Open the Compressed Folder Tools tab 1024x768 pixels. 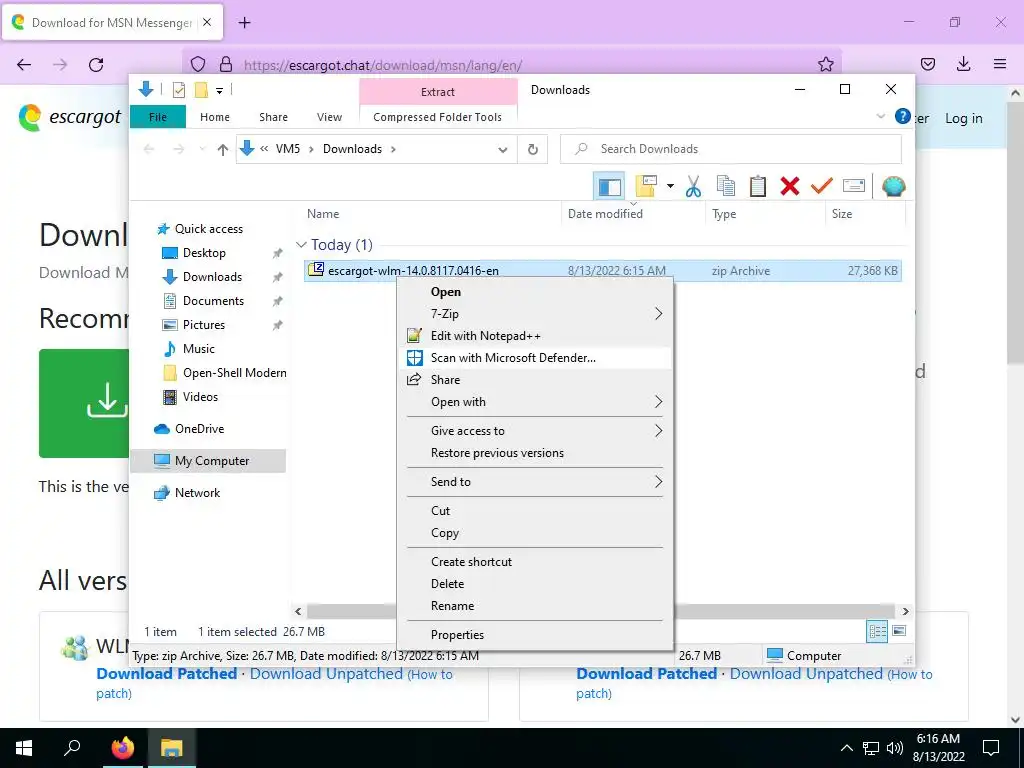tap(438, 117)
